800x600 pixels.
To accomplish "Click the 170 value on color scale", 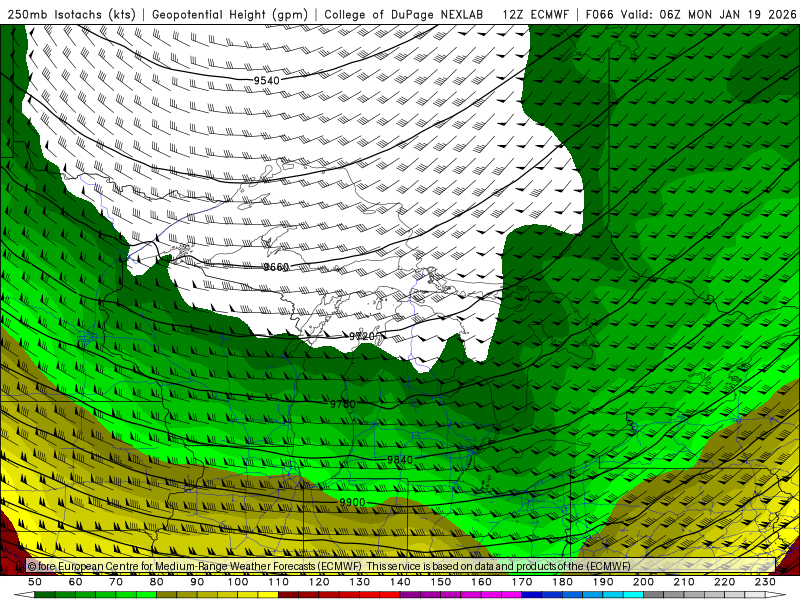I will click(522, 582).
